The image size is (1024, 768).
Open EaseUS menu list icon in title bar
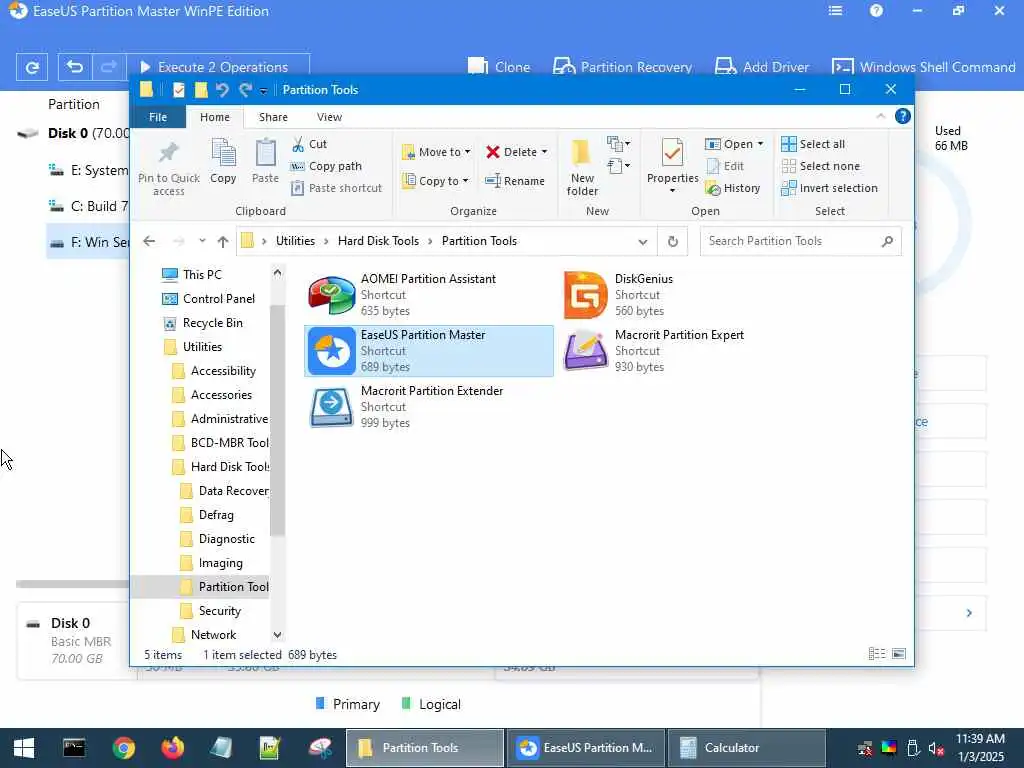point(835,10)
